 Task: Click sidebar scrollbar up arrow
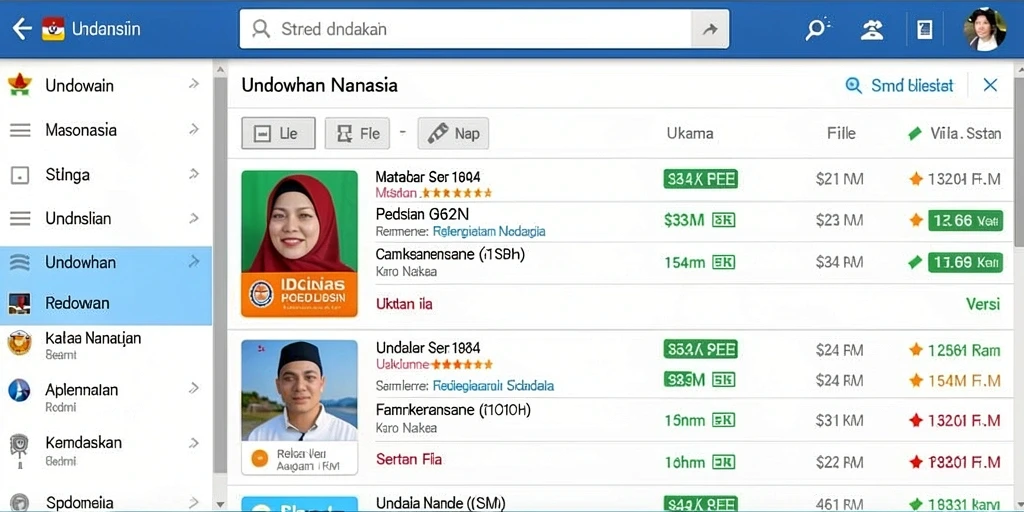(220, 70)
